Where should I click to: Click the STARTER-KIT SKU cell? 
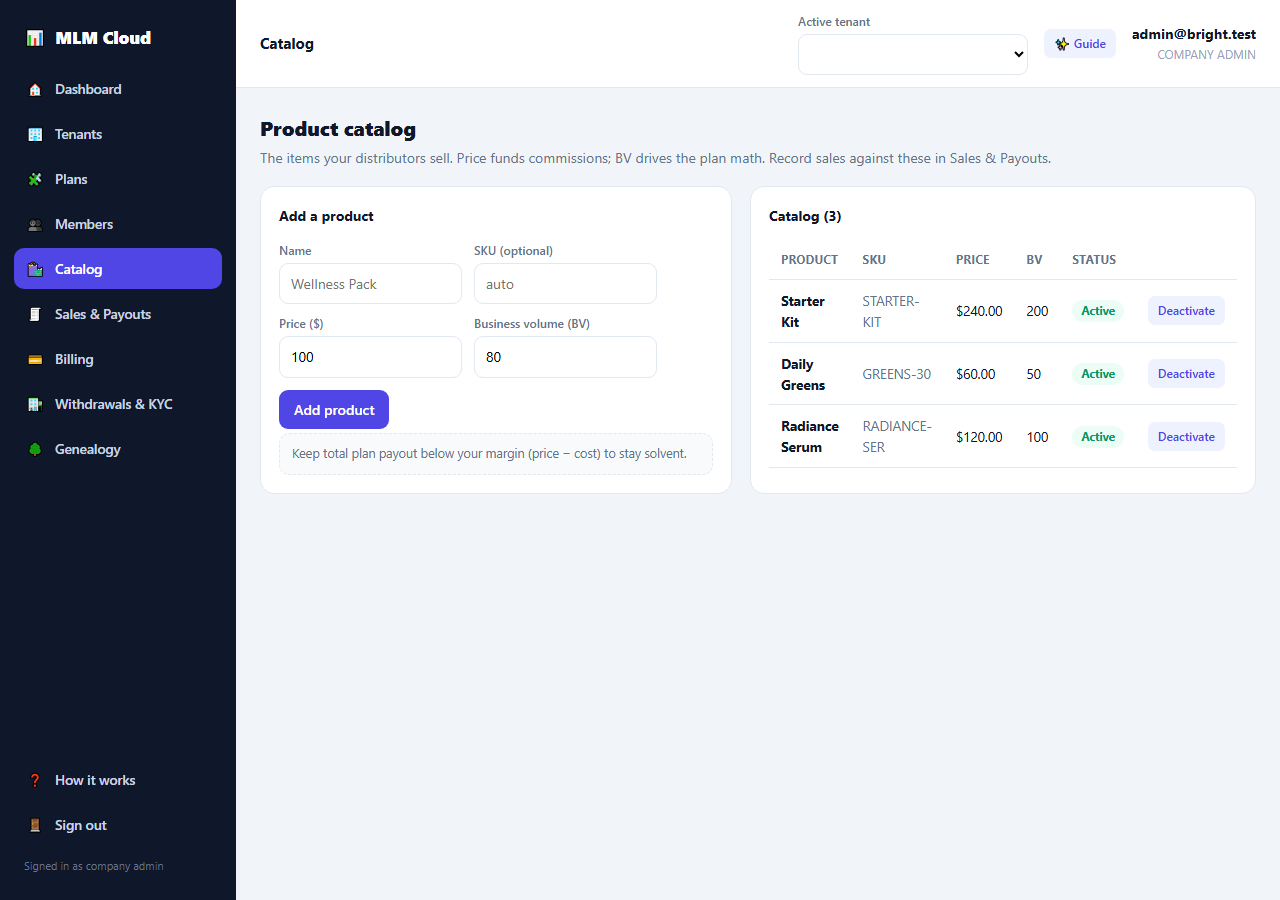[x=891, y=312]
